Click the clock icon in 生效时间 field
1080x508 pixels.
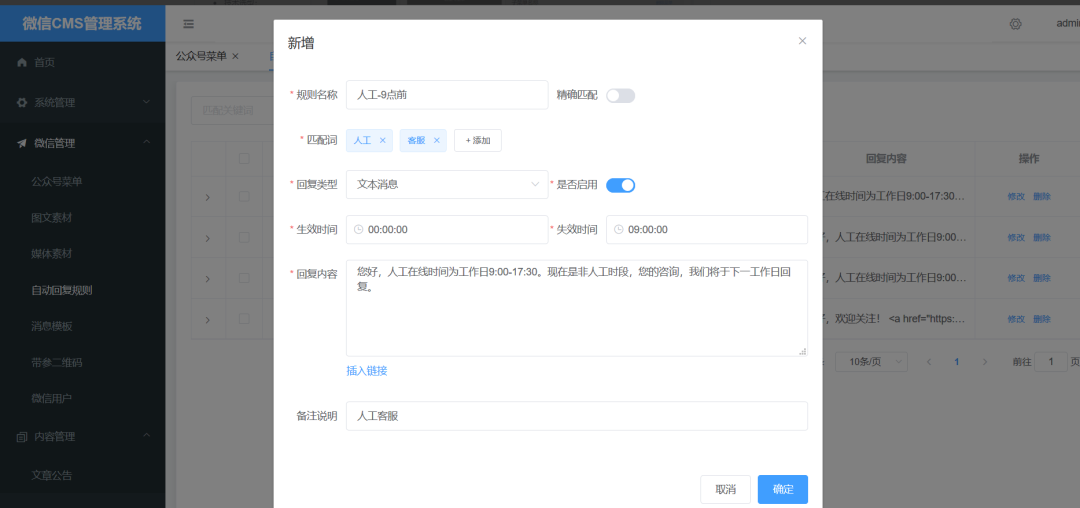tap(358, 230)
